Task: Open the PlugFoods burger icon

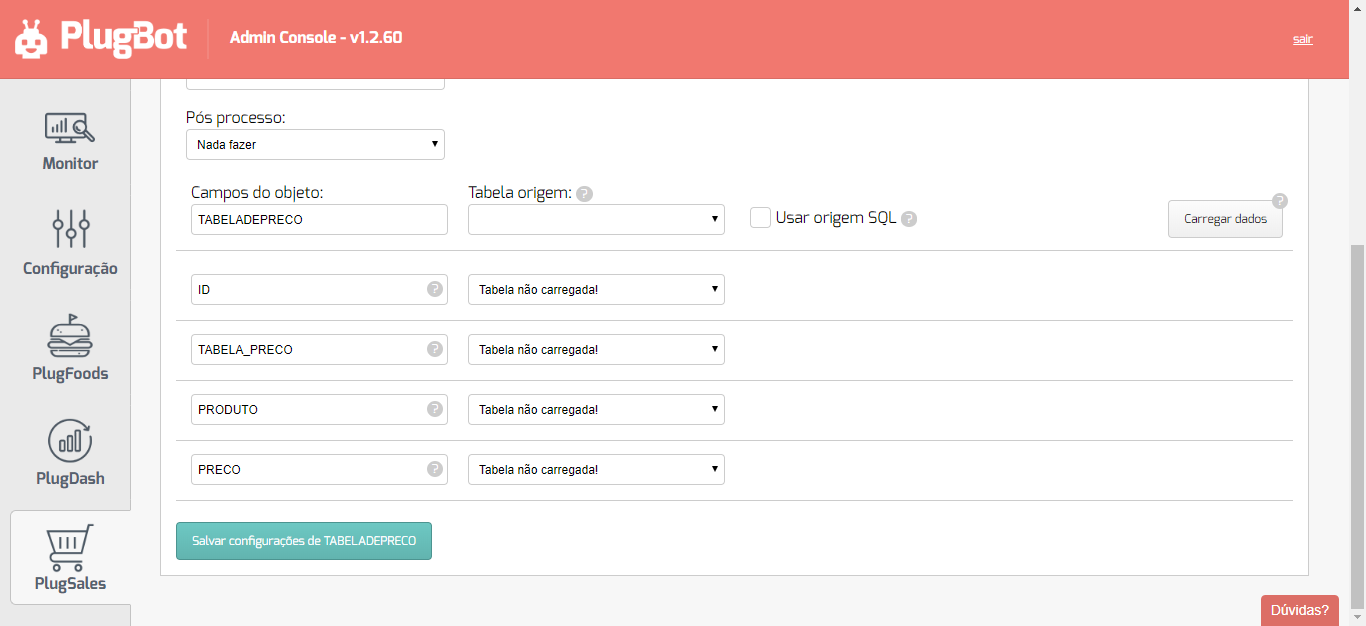Action: (70, 336)
